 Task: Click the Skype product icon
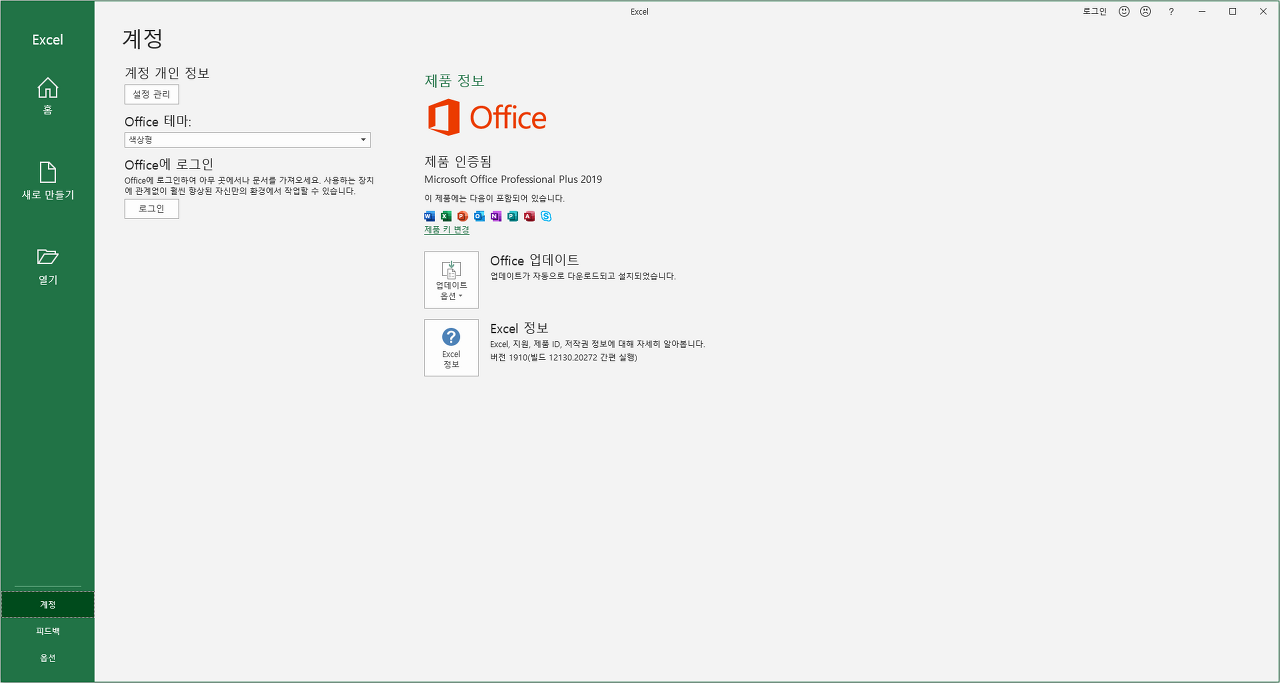tap(546, 216)
